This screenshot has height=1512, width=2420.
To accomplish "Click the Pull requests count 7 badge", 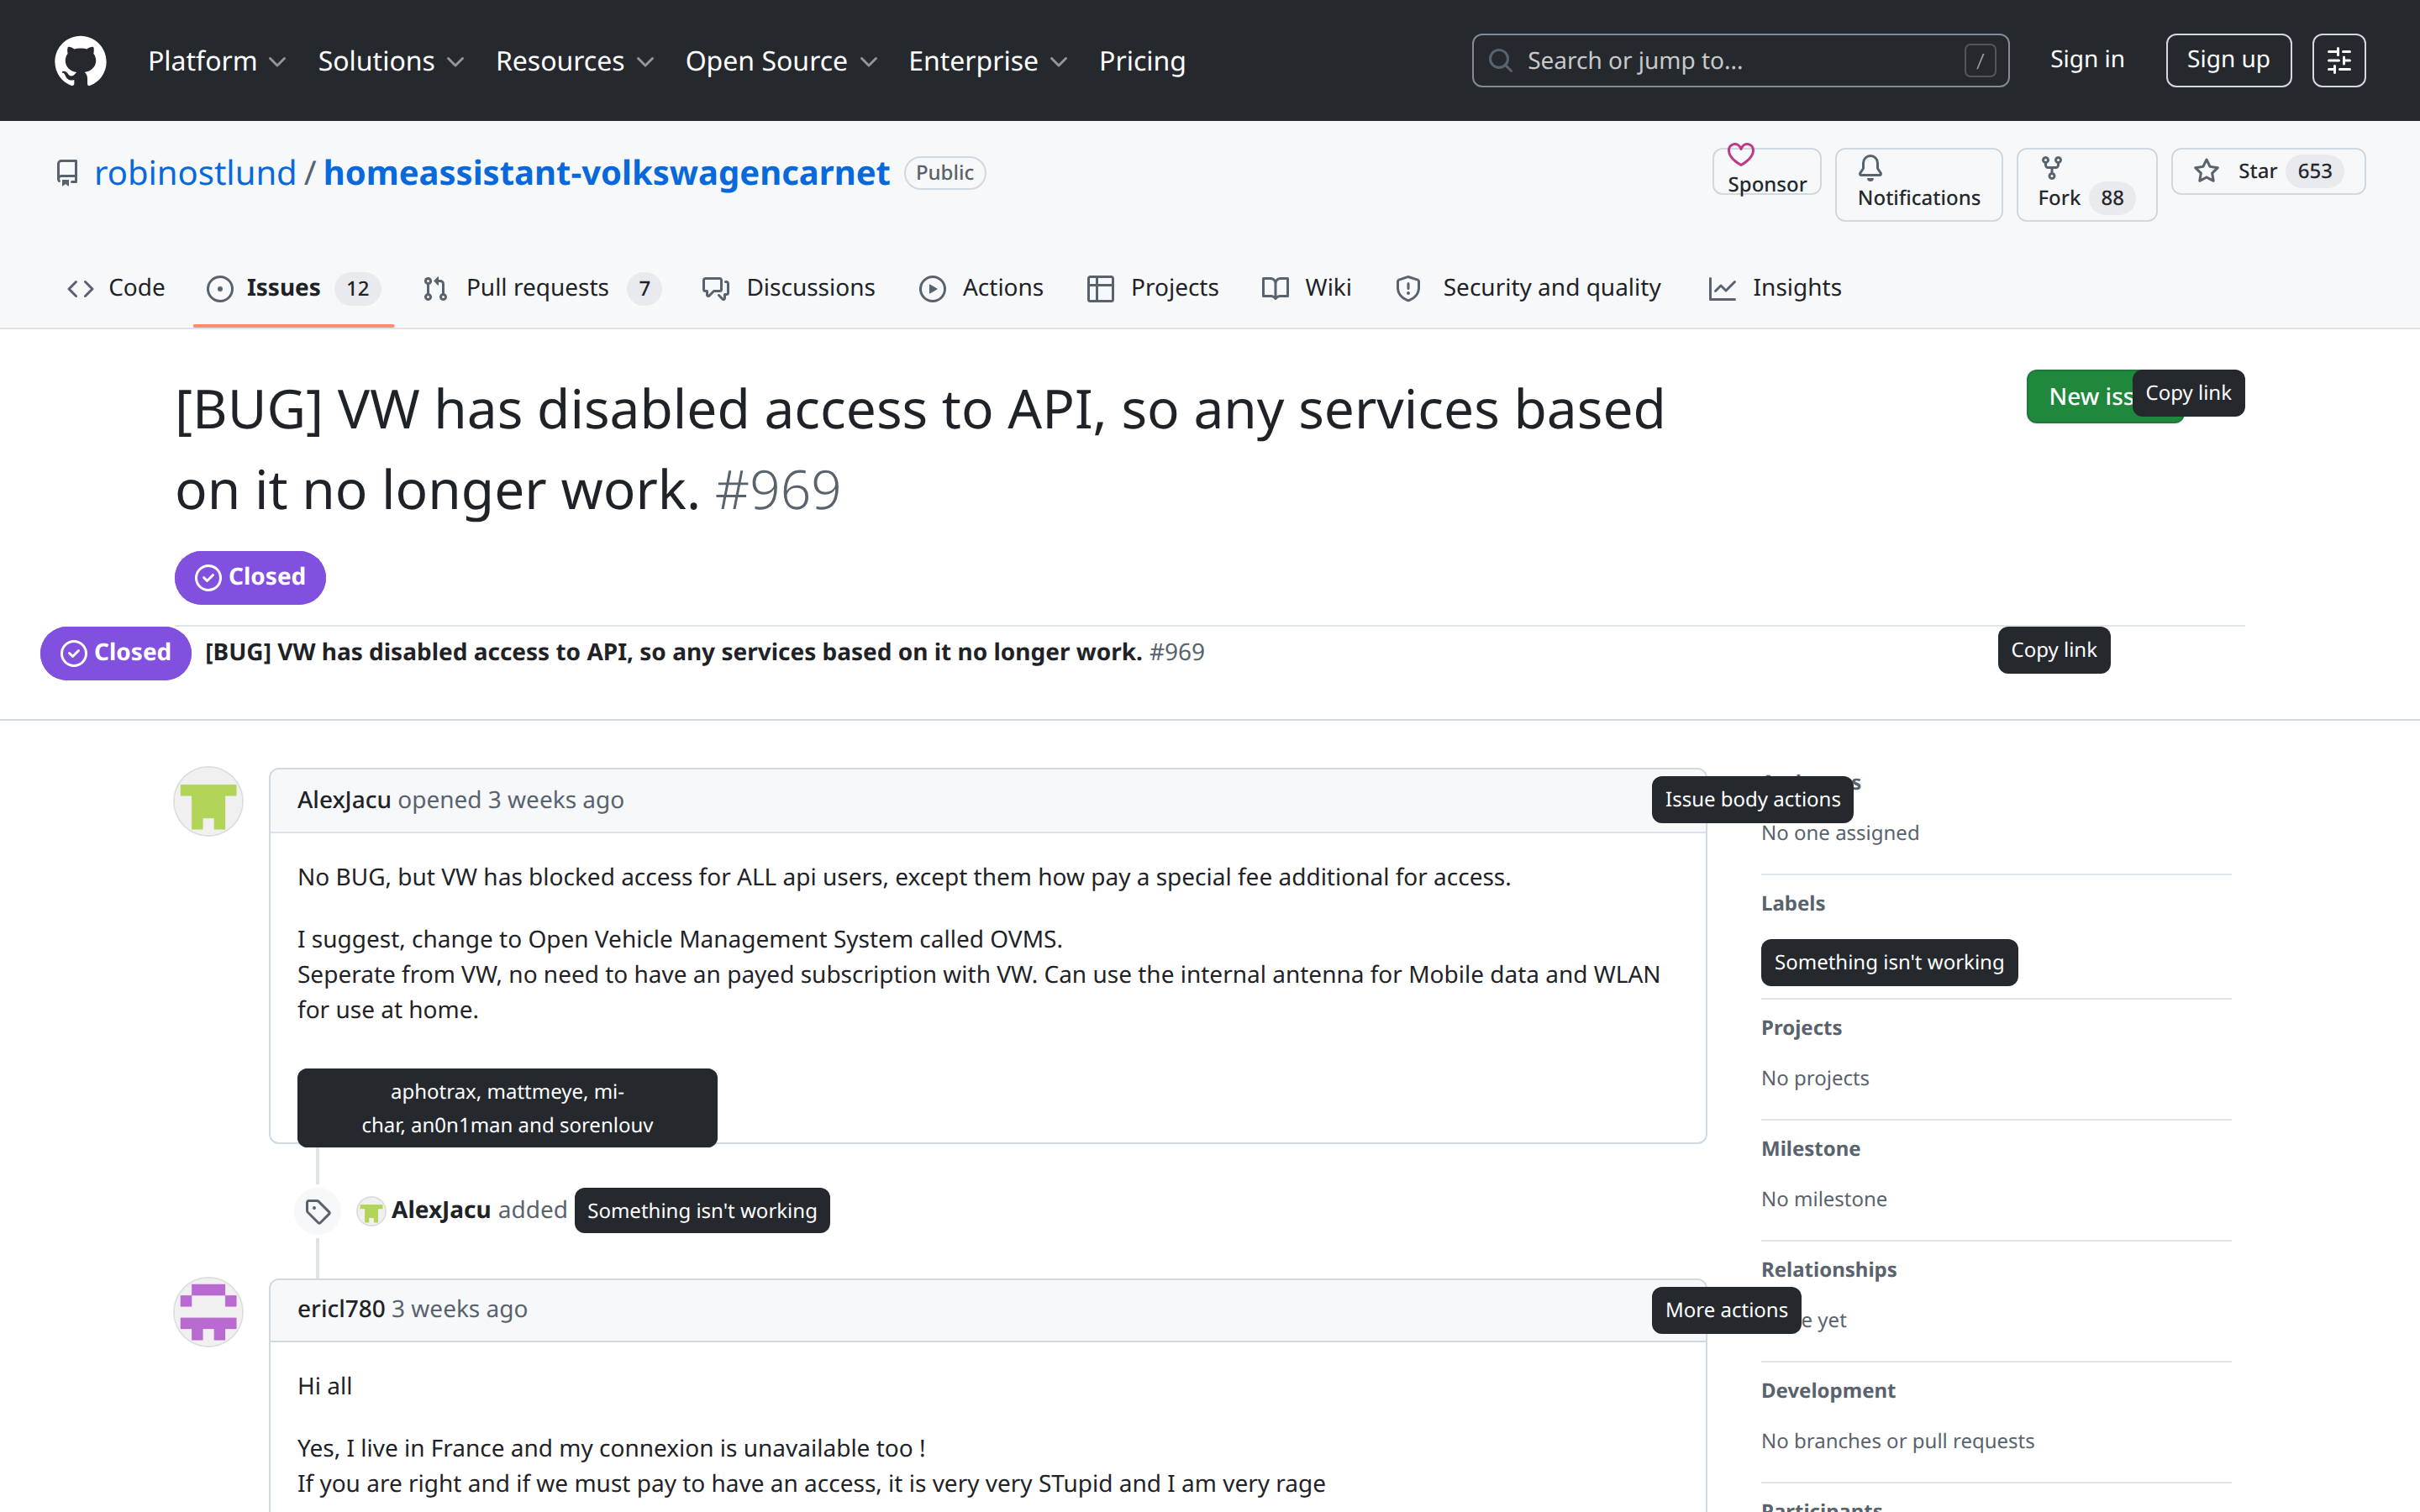I will (x=645, y=289).
